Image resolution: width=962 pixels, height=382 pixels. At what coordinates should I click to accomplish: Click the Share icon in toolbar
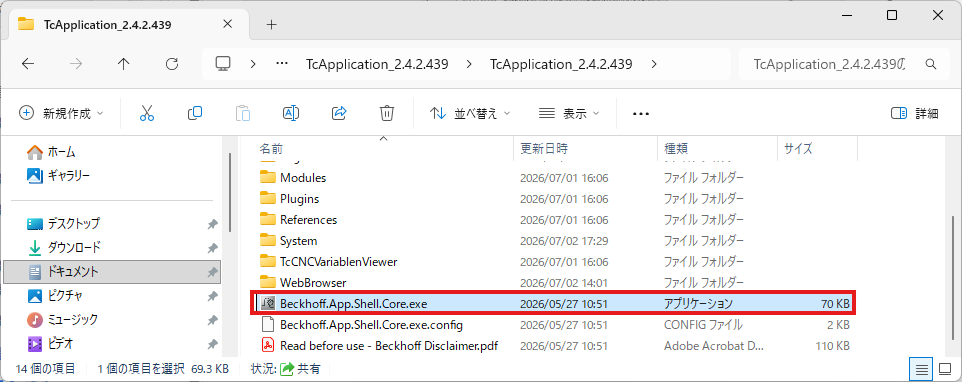[x=339, y=113]
